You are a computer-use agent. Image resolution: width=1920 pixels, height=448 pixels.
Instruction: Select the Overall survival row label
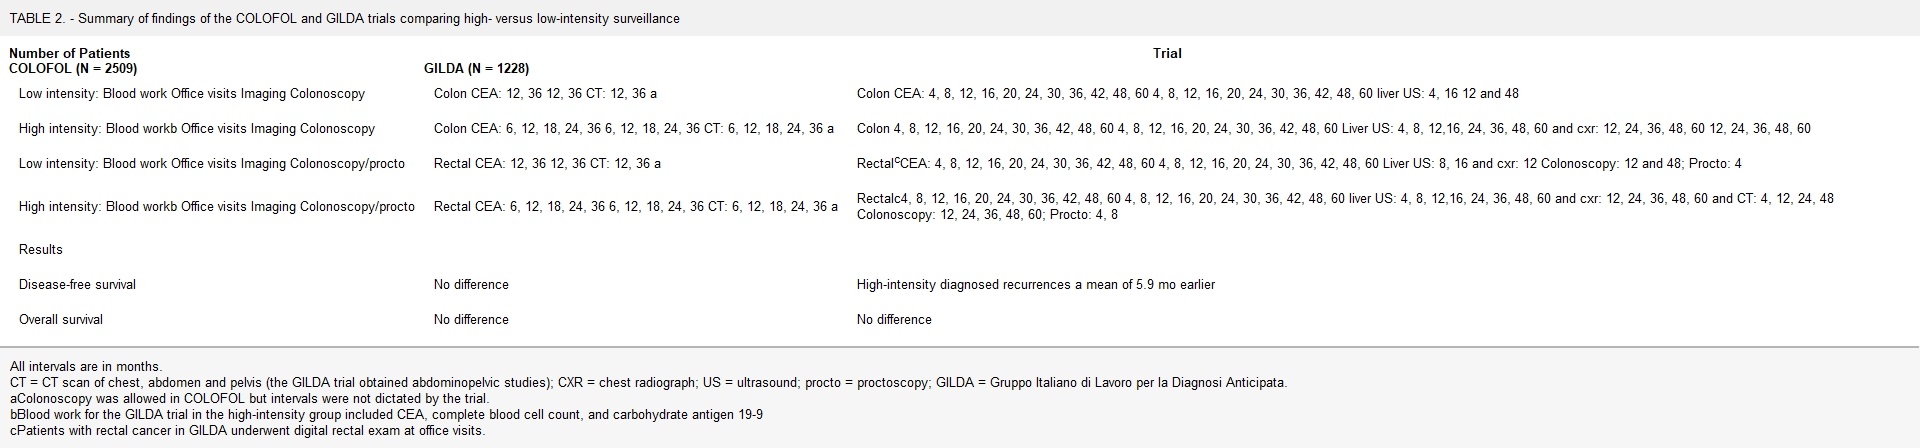pyautogui.click(x=61, y=320)
